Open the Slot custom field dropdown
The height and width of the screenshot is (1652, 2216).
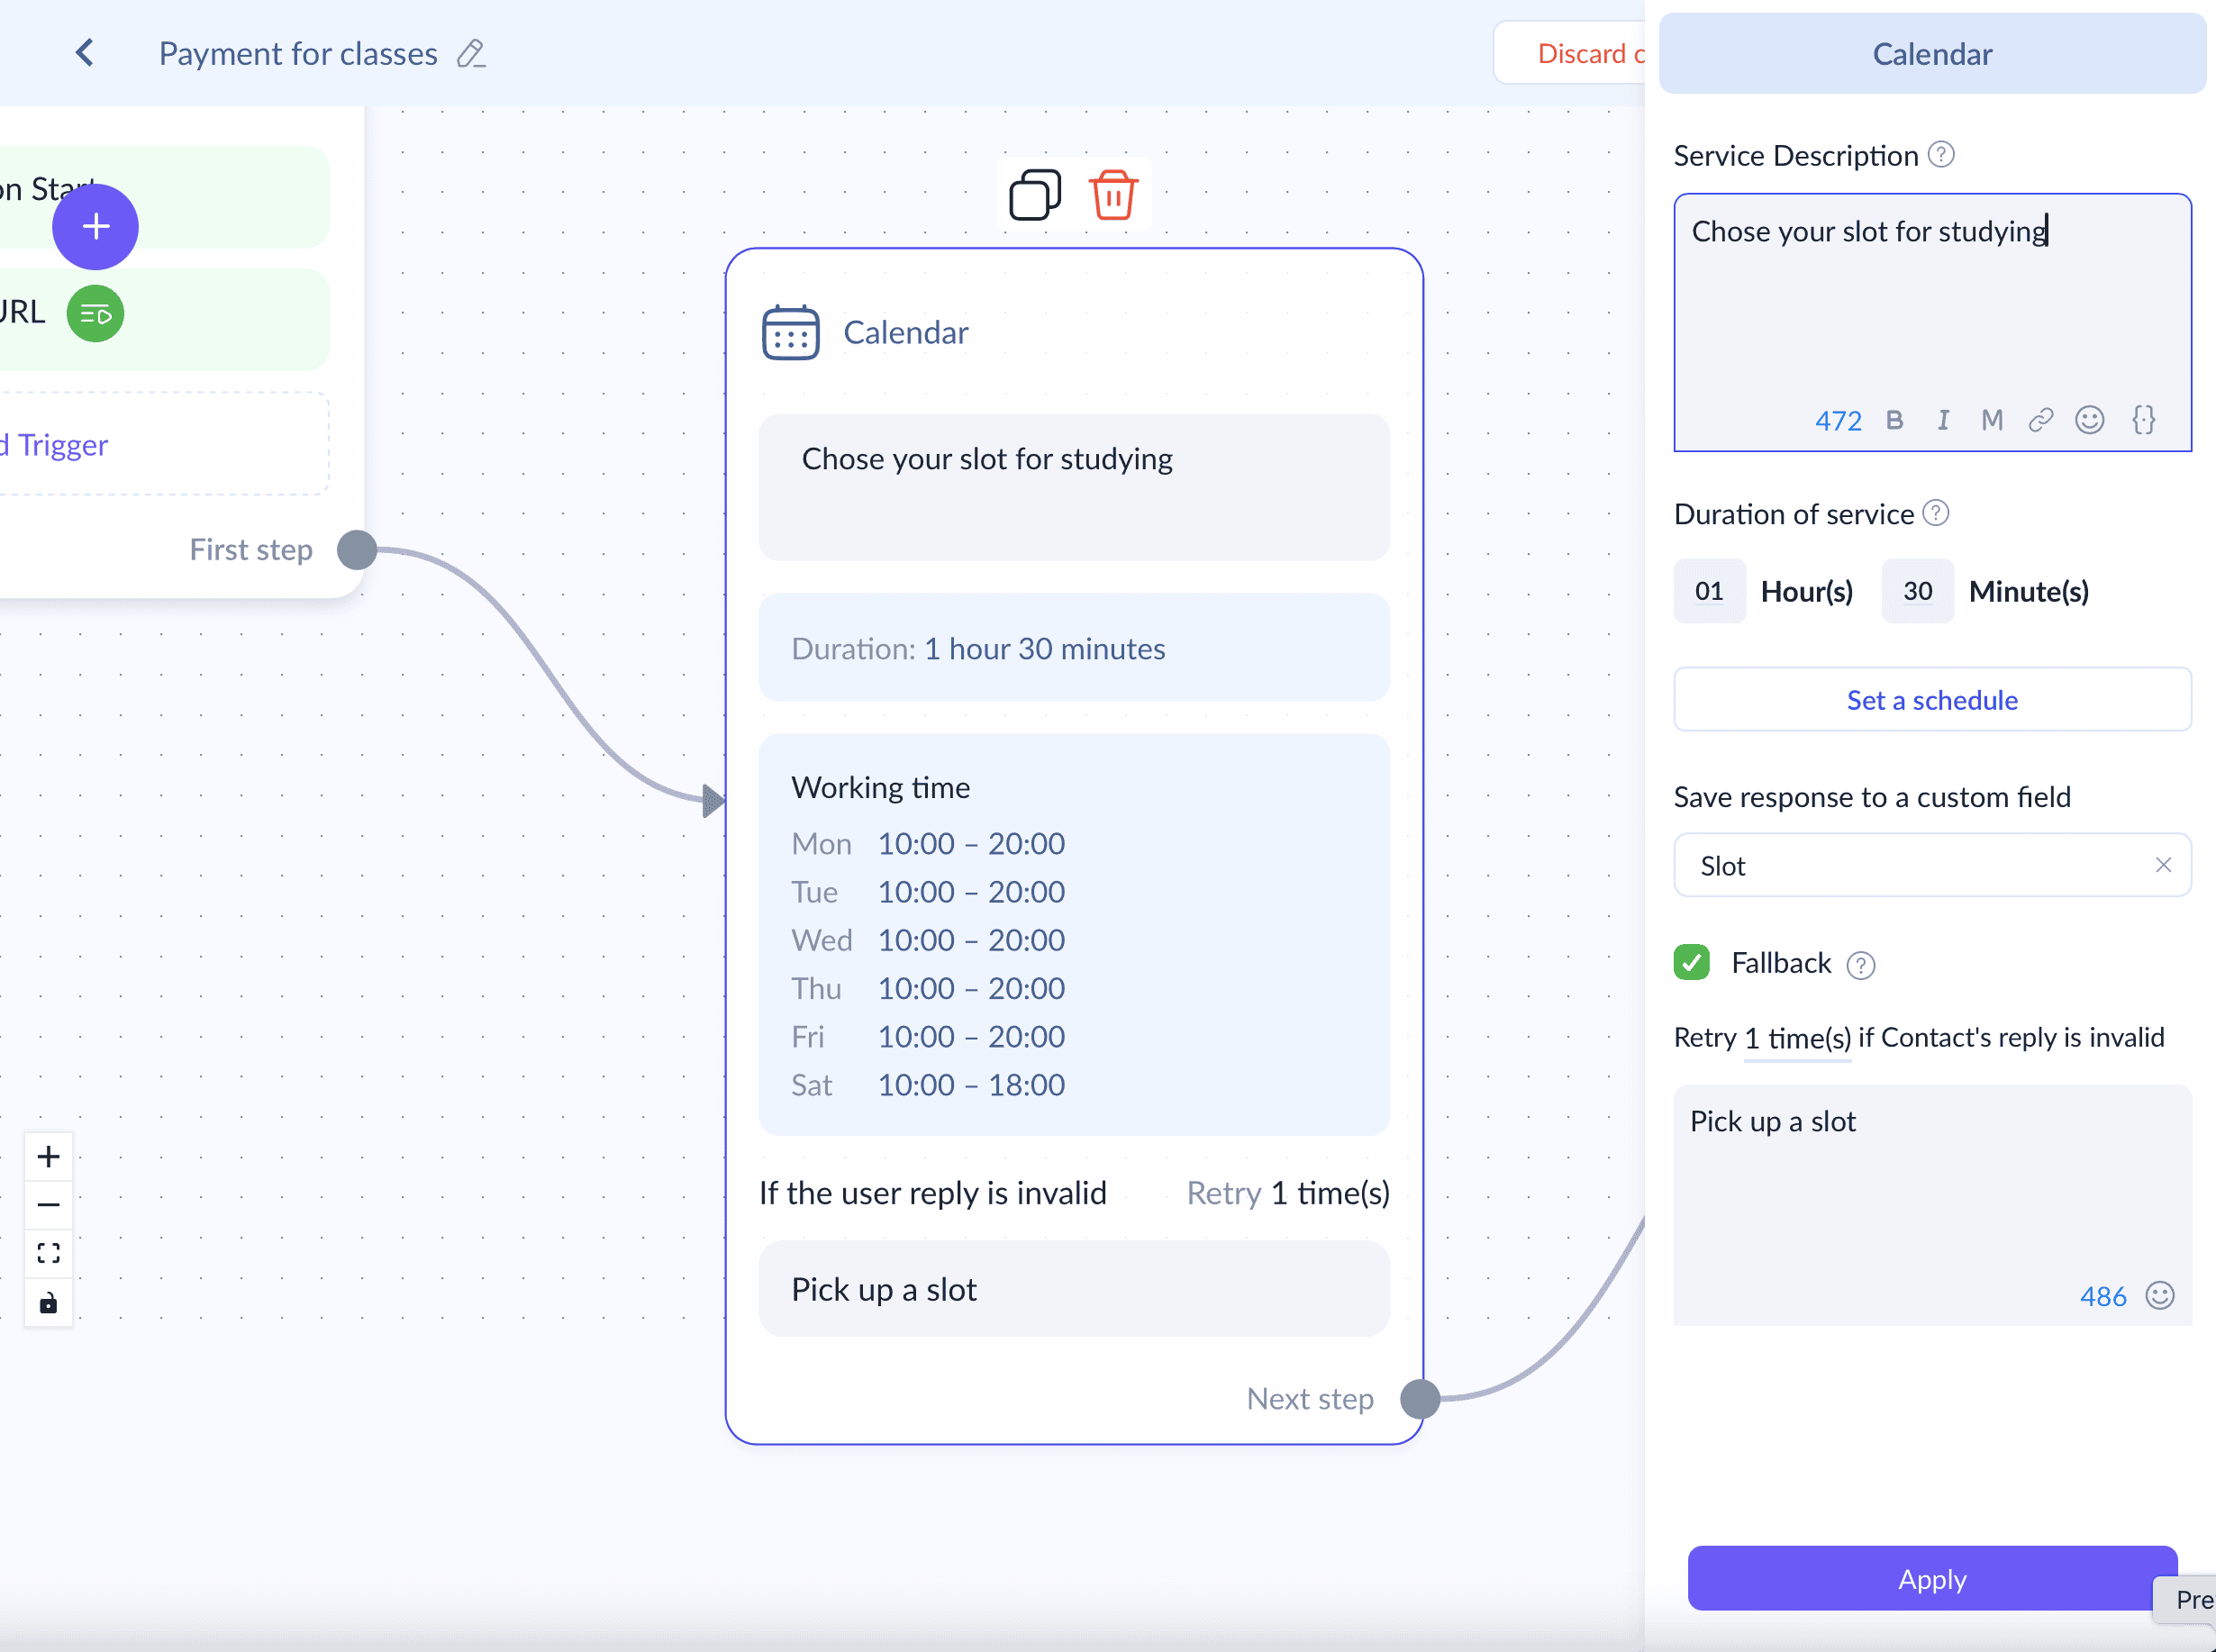(x=1932, y=865)
